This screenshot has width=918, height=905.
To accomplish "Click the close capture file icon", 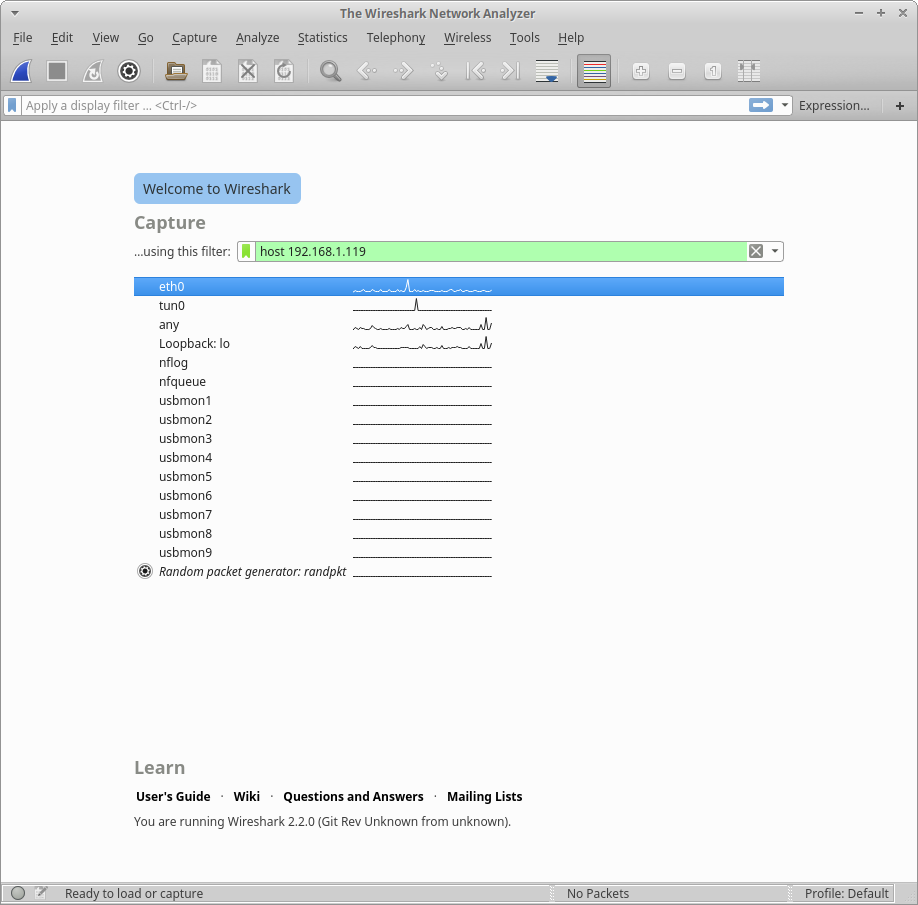I will coord(248,71).
